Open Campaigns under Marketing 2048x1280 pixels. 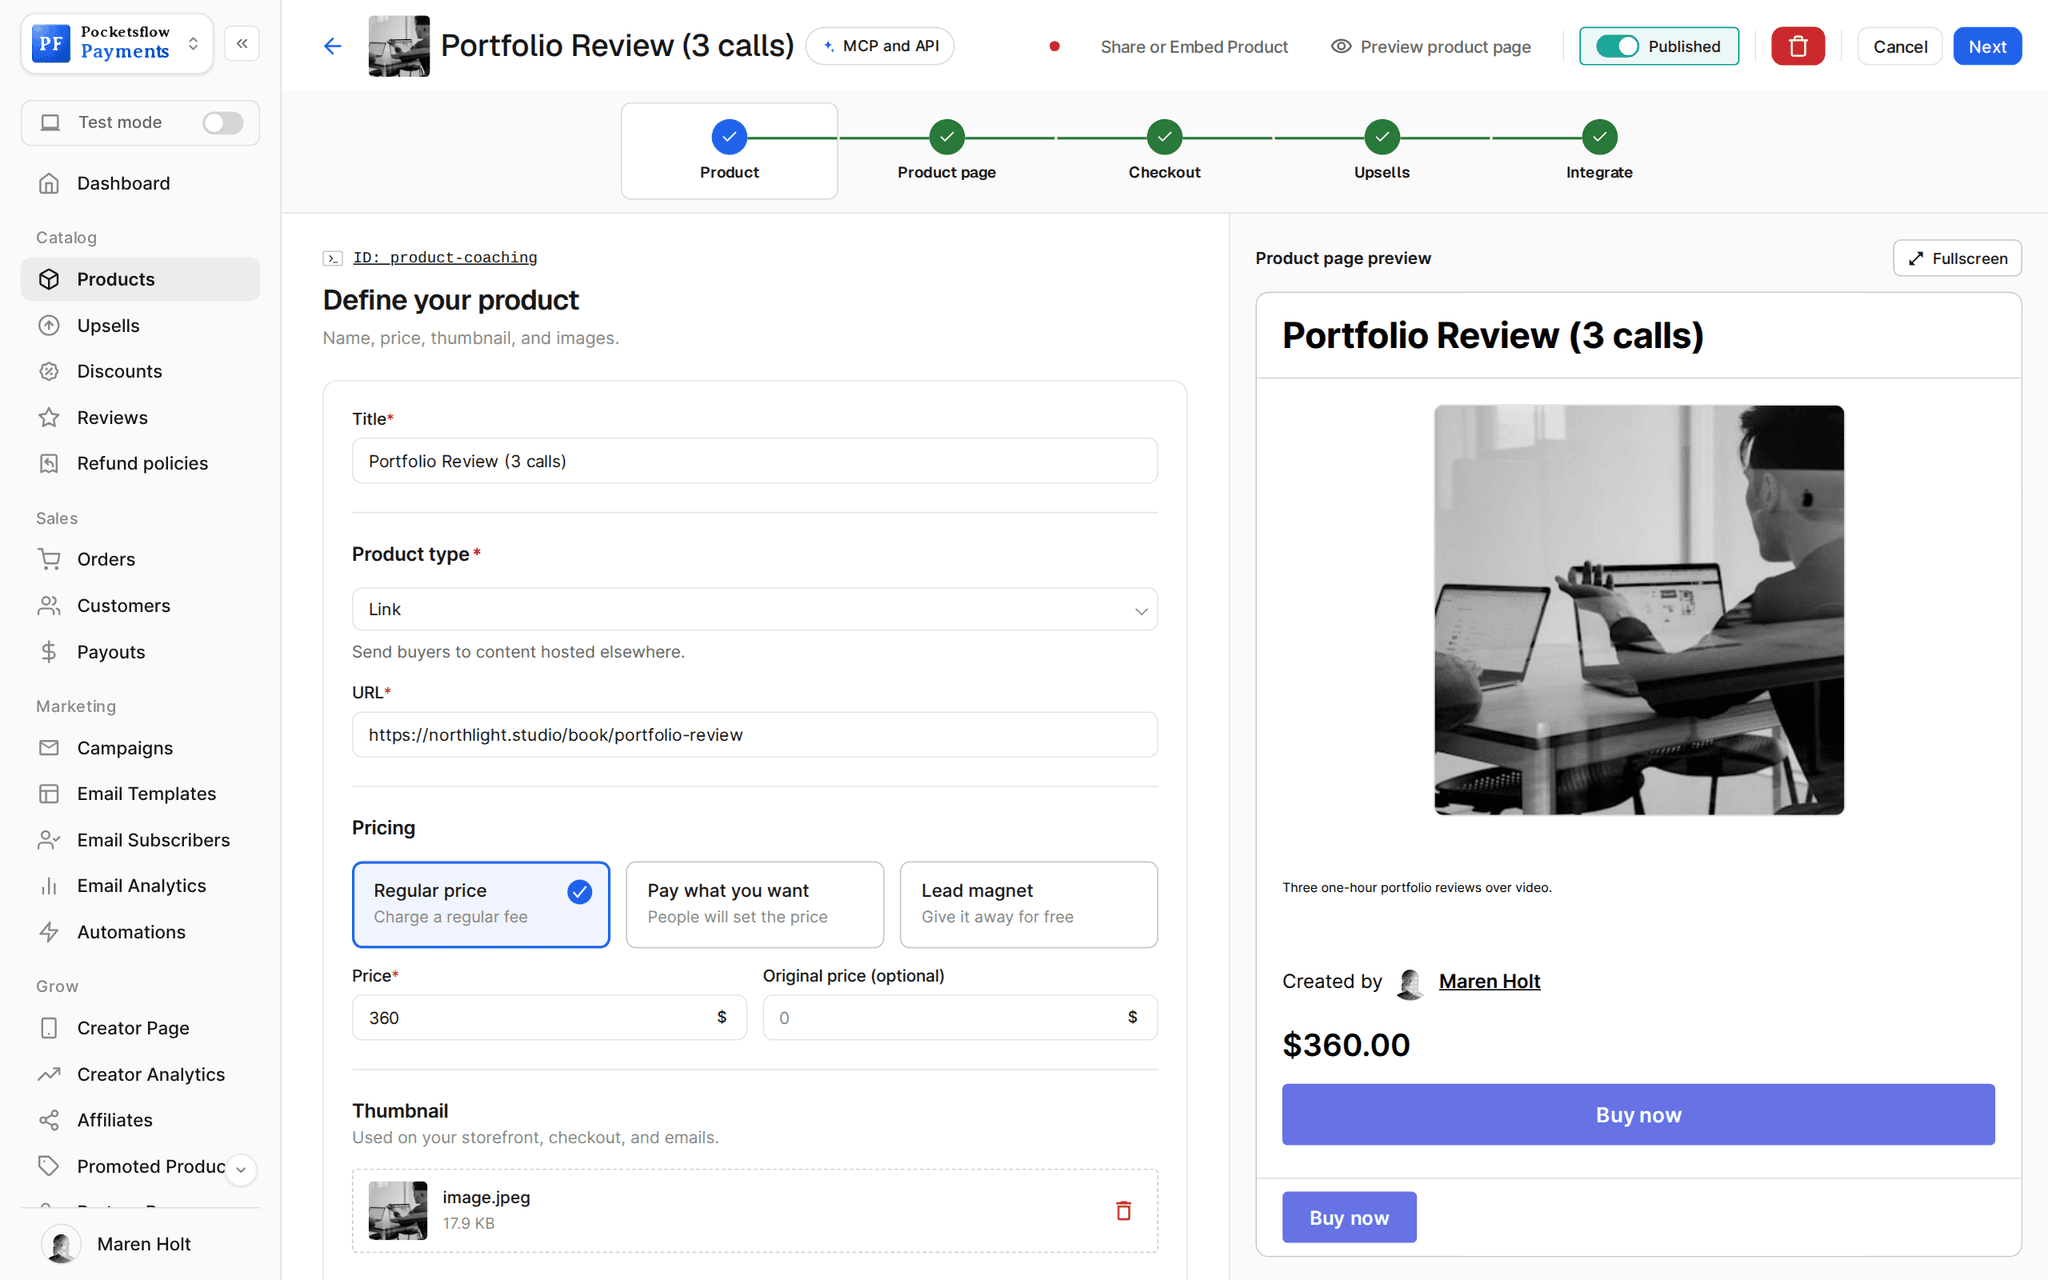click(140, 748)
